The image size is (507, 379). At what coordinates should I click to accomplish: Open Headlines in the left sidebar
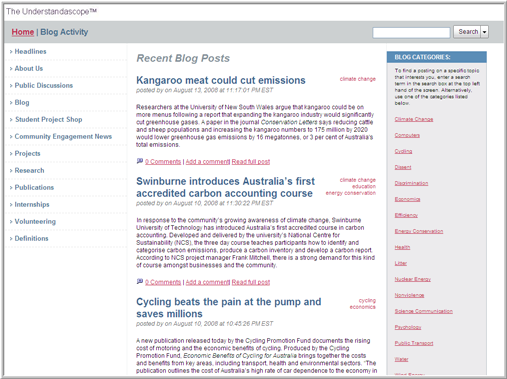pos(30,51)
